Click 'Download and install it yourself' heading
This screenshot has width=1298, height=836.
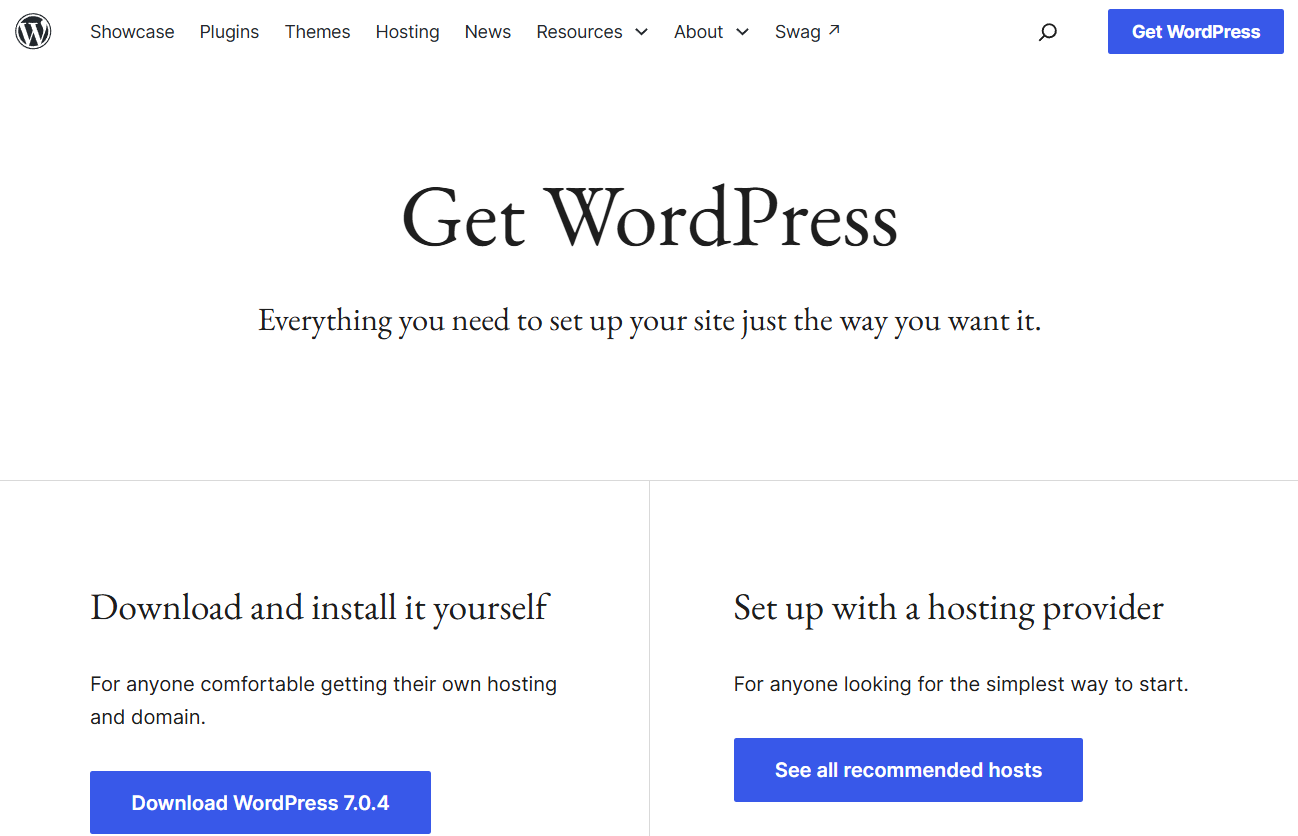point(320,608)
